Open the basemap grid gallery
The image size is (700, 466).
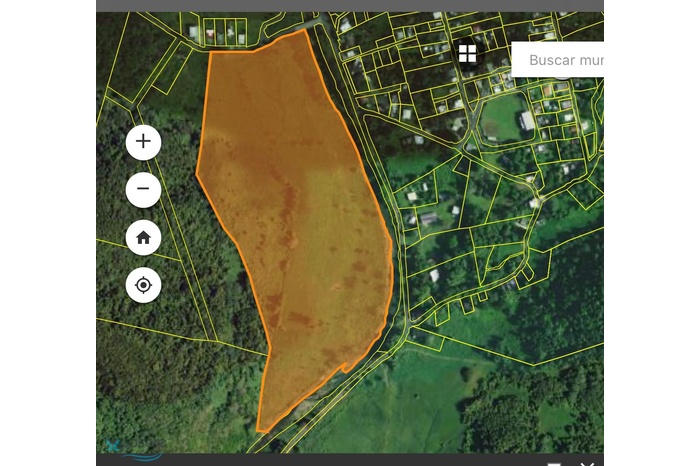coord(467,54)
